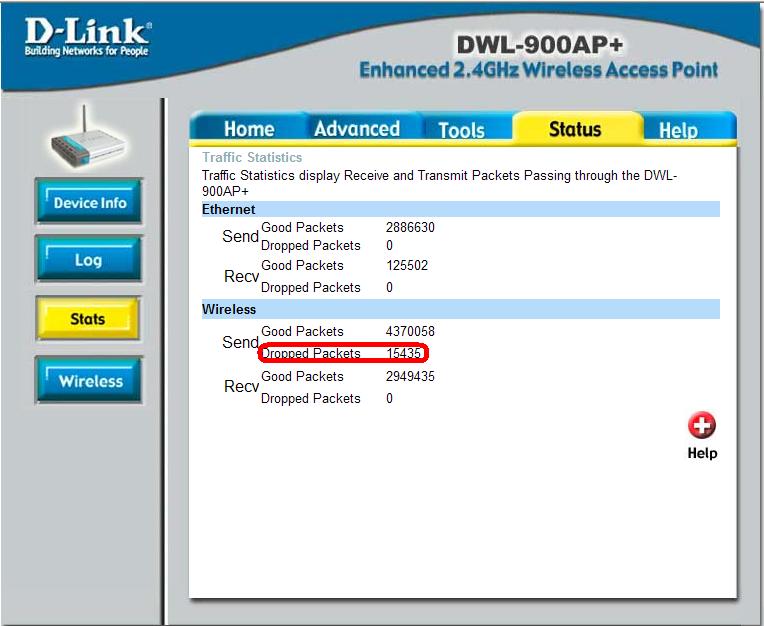
Task: Click the Wireless Send row label
Action: (241, 342)
